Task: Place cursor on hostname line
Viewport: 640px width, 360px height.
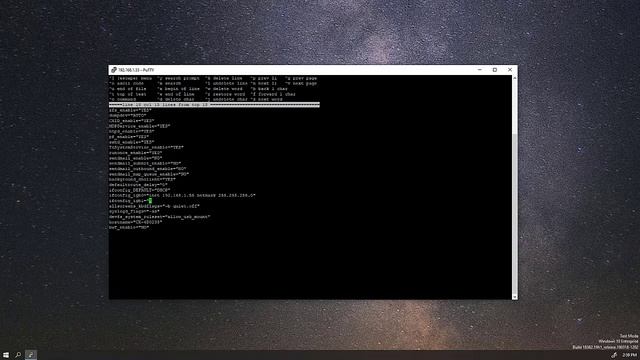Action: click(x=136, y=222)
